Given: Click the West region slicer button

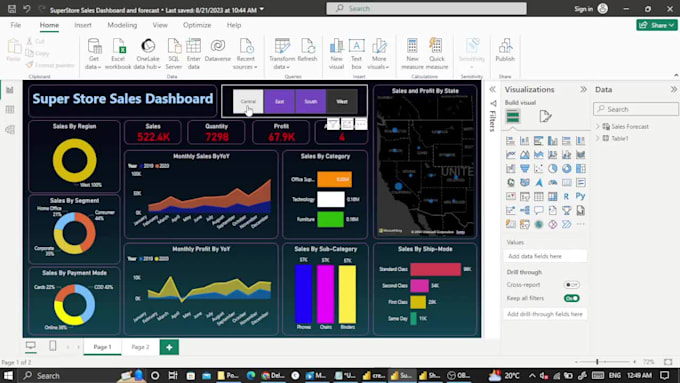Looking at the screenshot, I should coord(342,101).
